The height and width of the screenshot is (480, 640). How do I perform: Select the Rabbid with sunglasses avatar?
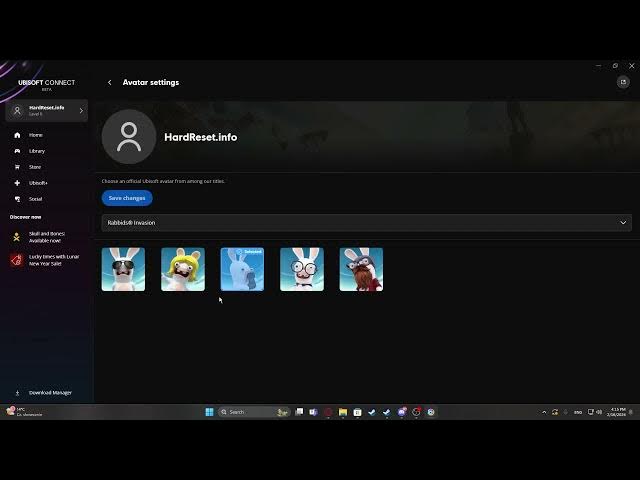[x=123, y=269]
